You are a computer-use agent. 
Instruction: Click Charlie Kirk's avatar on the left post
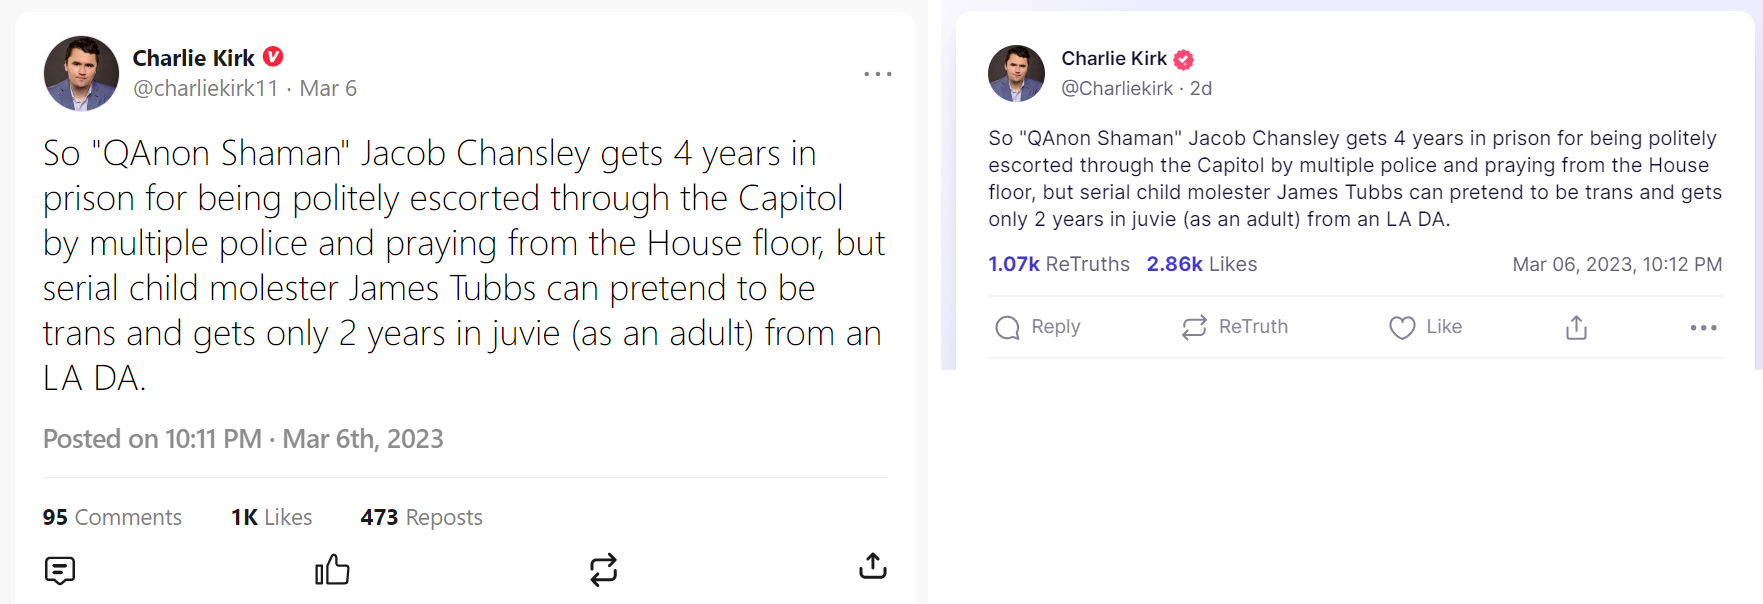81,73
